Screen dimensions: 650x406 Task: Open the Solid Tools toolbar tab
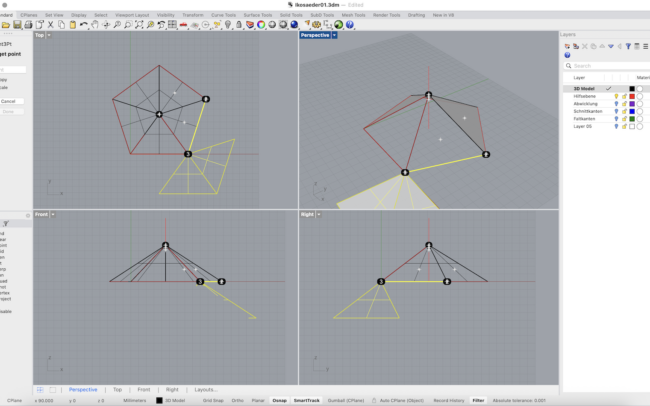click(291, 15)
